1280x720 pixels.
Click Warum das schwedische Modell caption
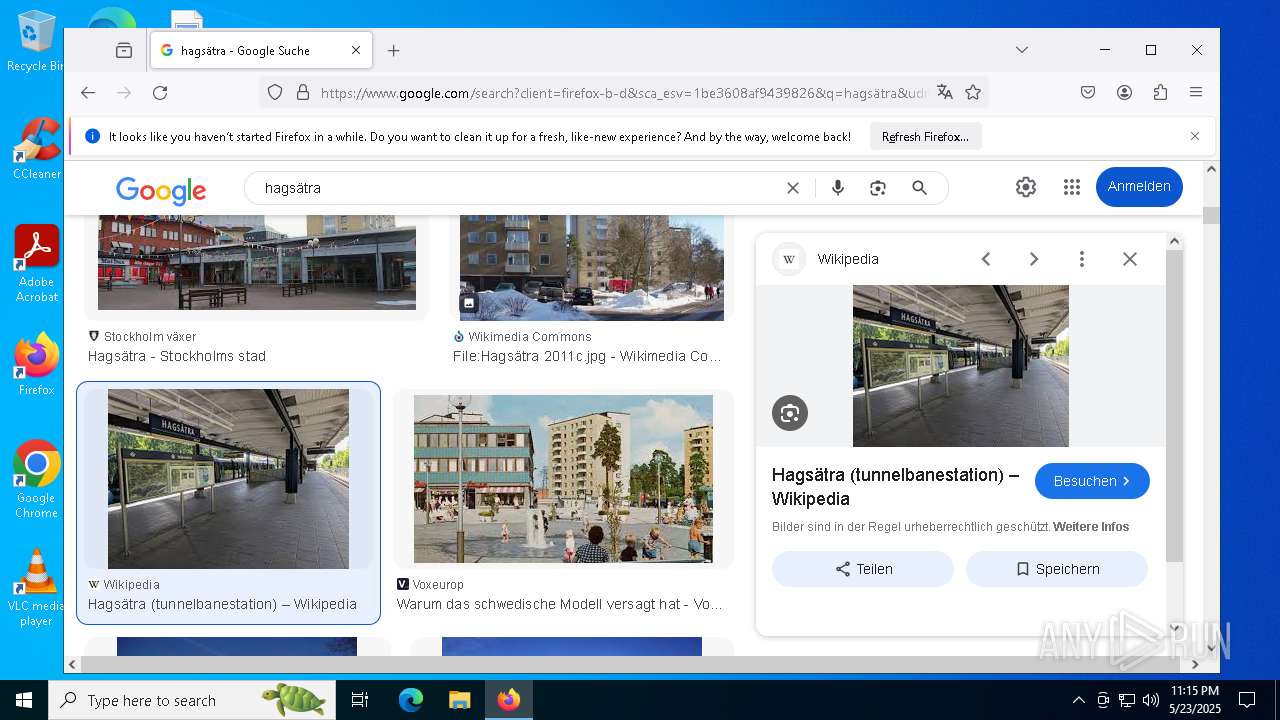pos(559,604)
